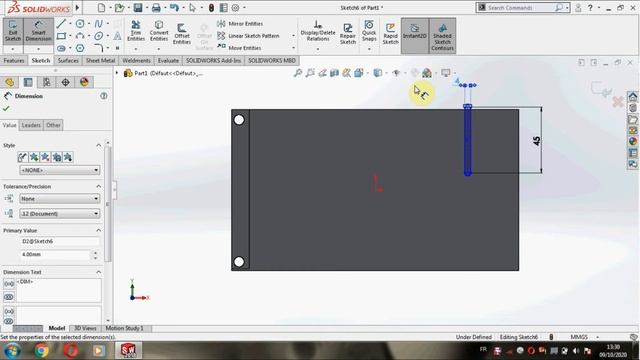The image size is (640, 360).
Task: Open Quick Snaps
Action: click(x=369, y=31)
